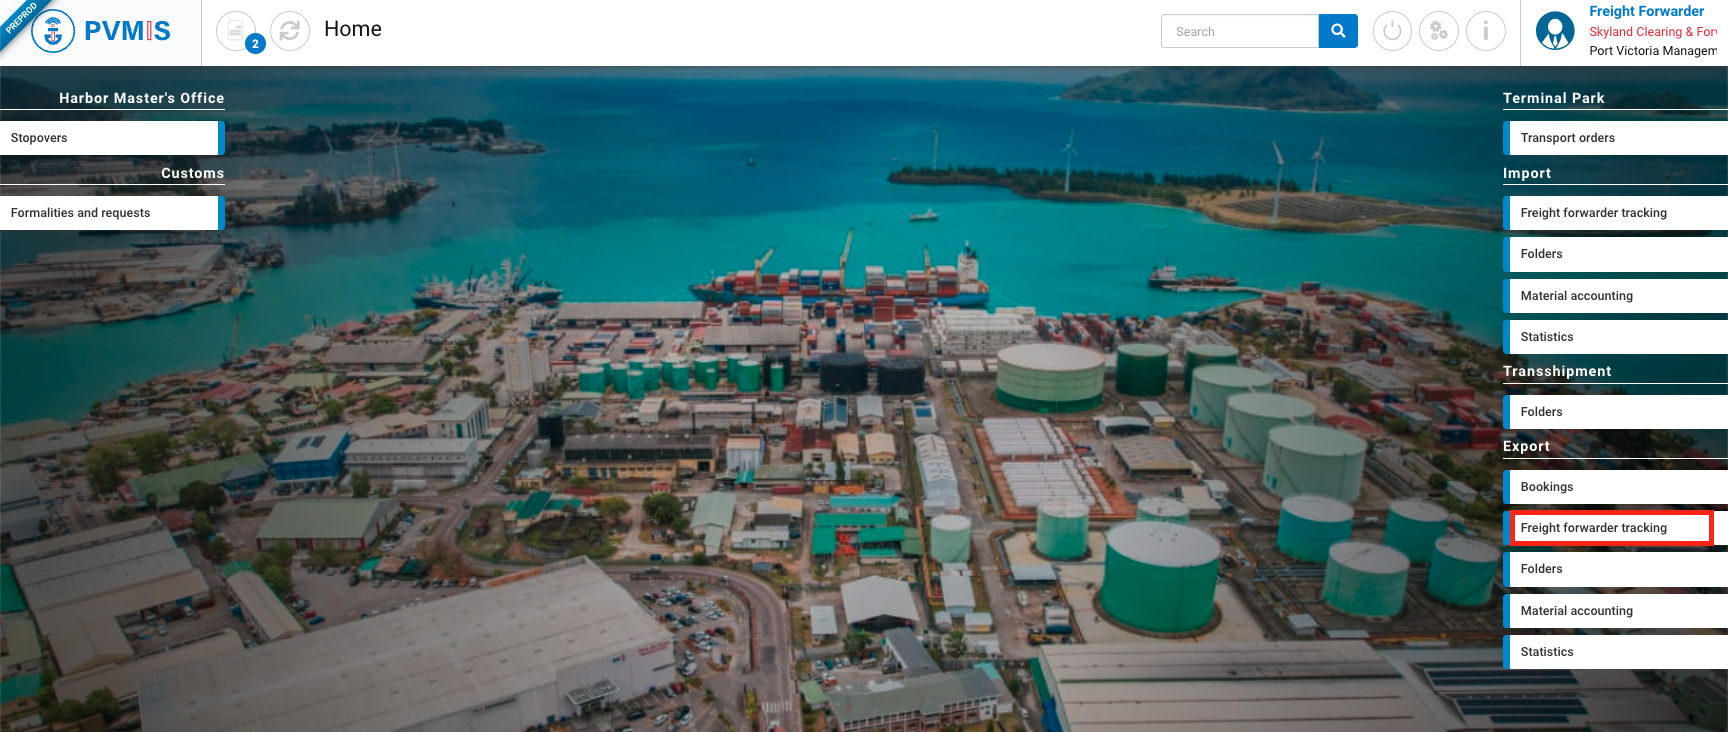Select Transport orders under Terminal Park
The width and height of the screenshot is (1728, 732).
click(1615, 138)
